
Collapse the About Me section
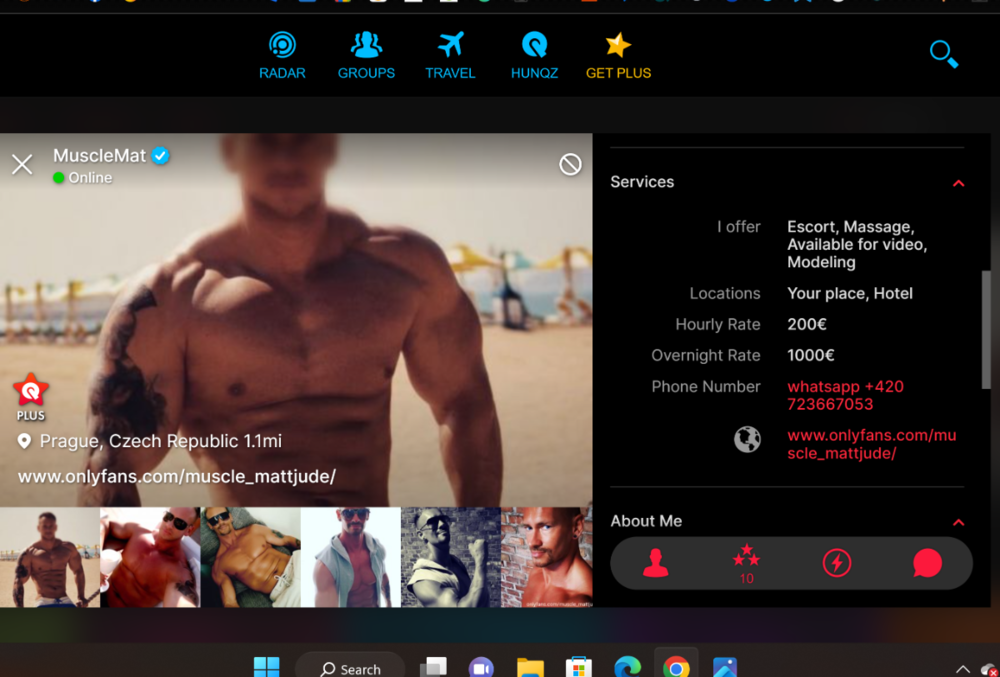pos(958,522)
